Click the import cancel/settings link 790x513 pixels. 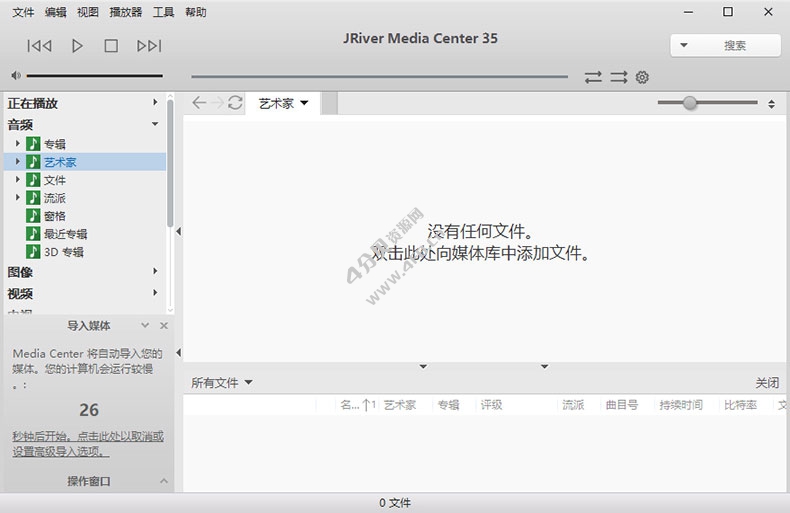(88, 444)
